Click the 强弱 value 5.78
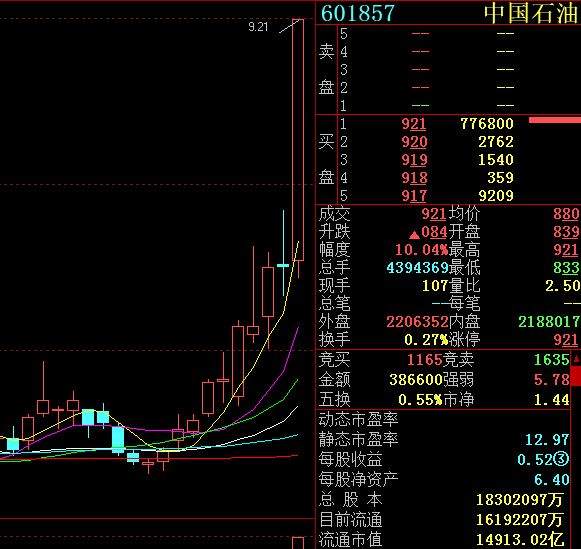581x549 pixels. click(552, 380)
